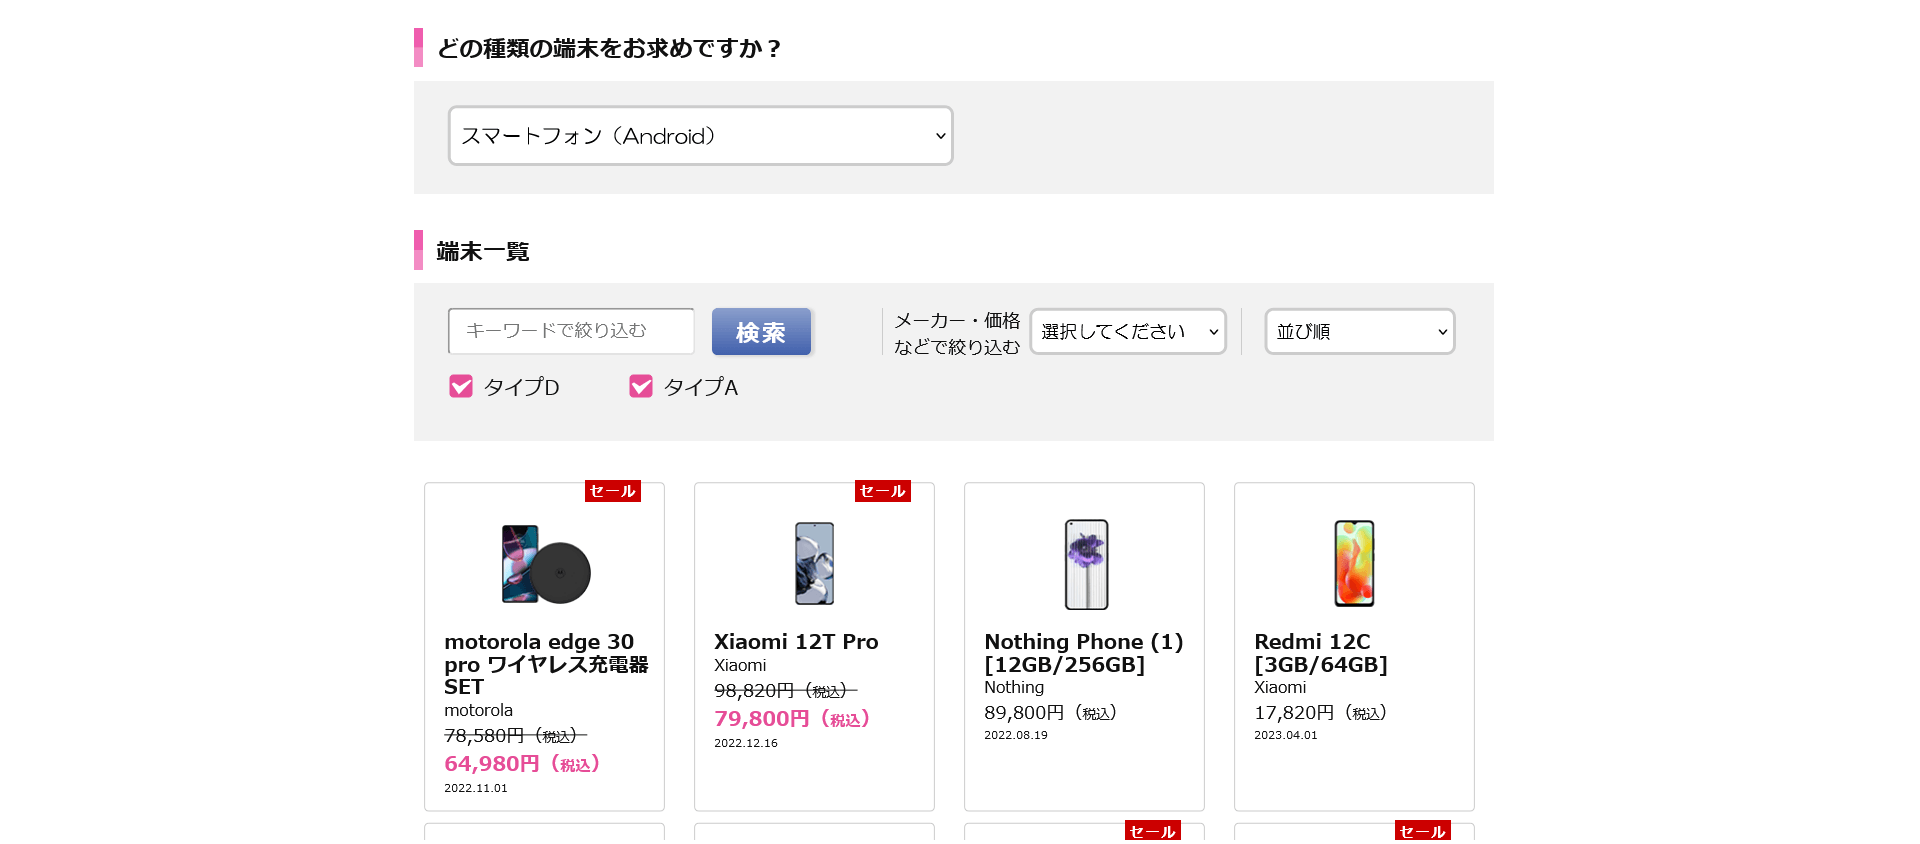The width and height of the screenshot is (1920, 844).
Task: Open the 並び順 sort order dropdown
Action: [x=1359, y=331]
